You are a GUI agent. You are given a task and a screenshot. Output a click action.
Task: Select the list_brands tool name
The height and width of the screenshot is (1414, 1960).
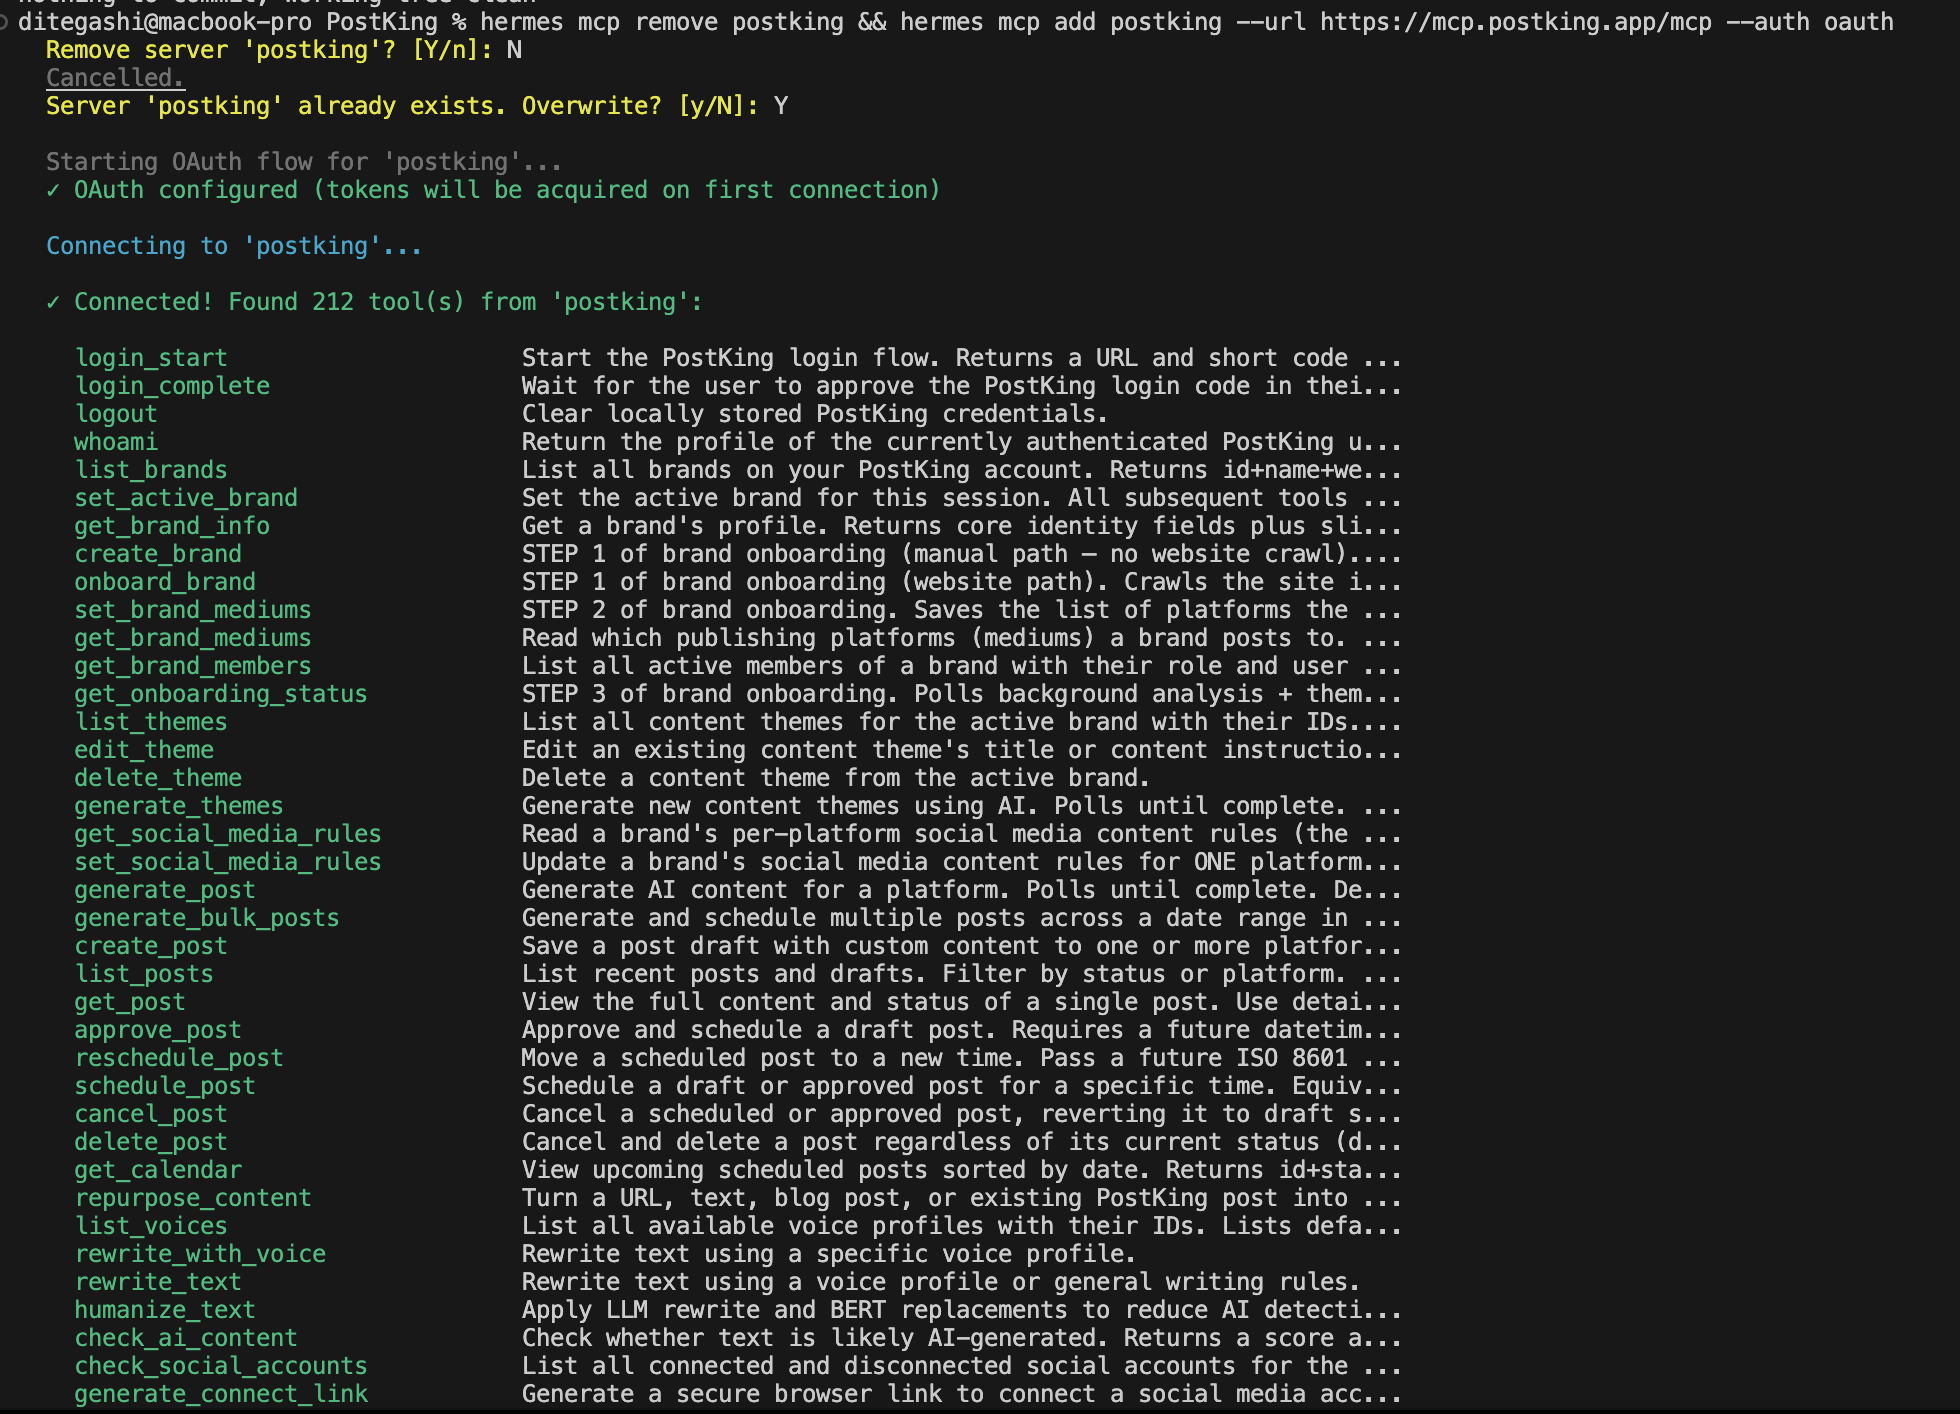tap(151, 470)
